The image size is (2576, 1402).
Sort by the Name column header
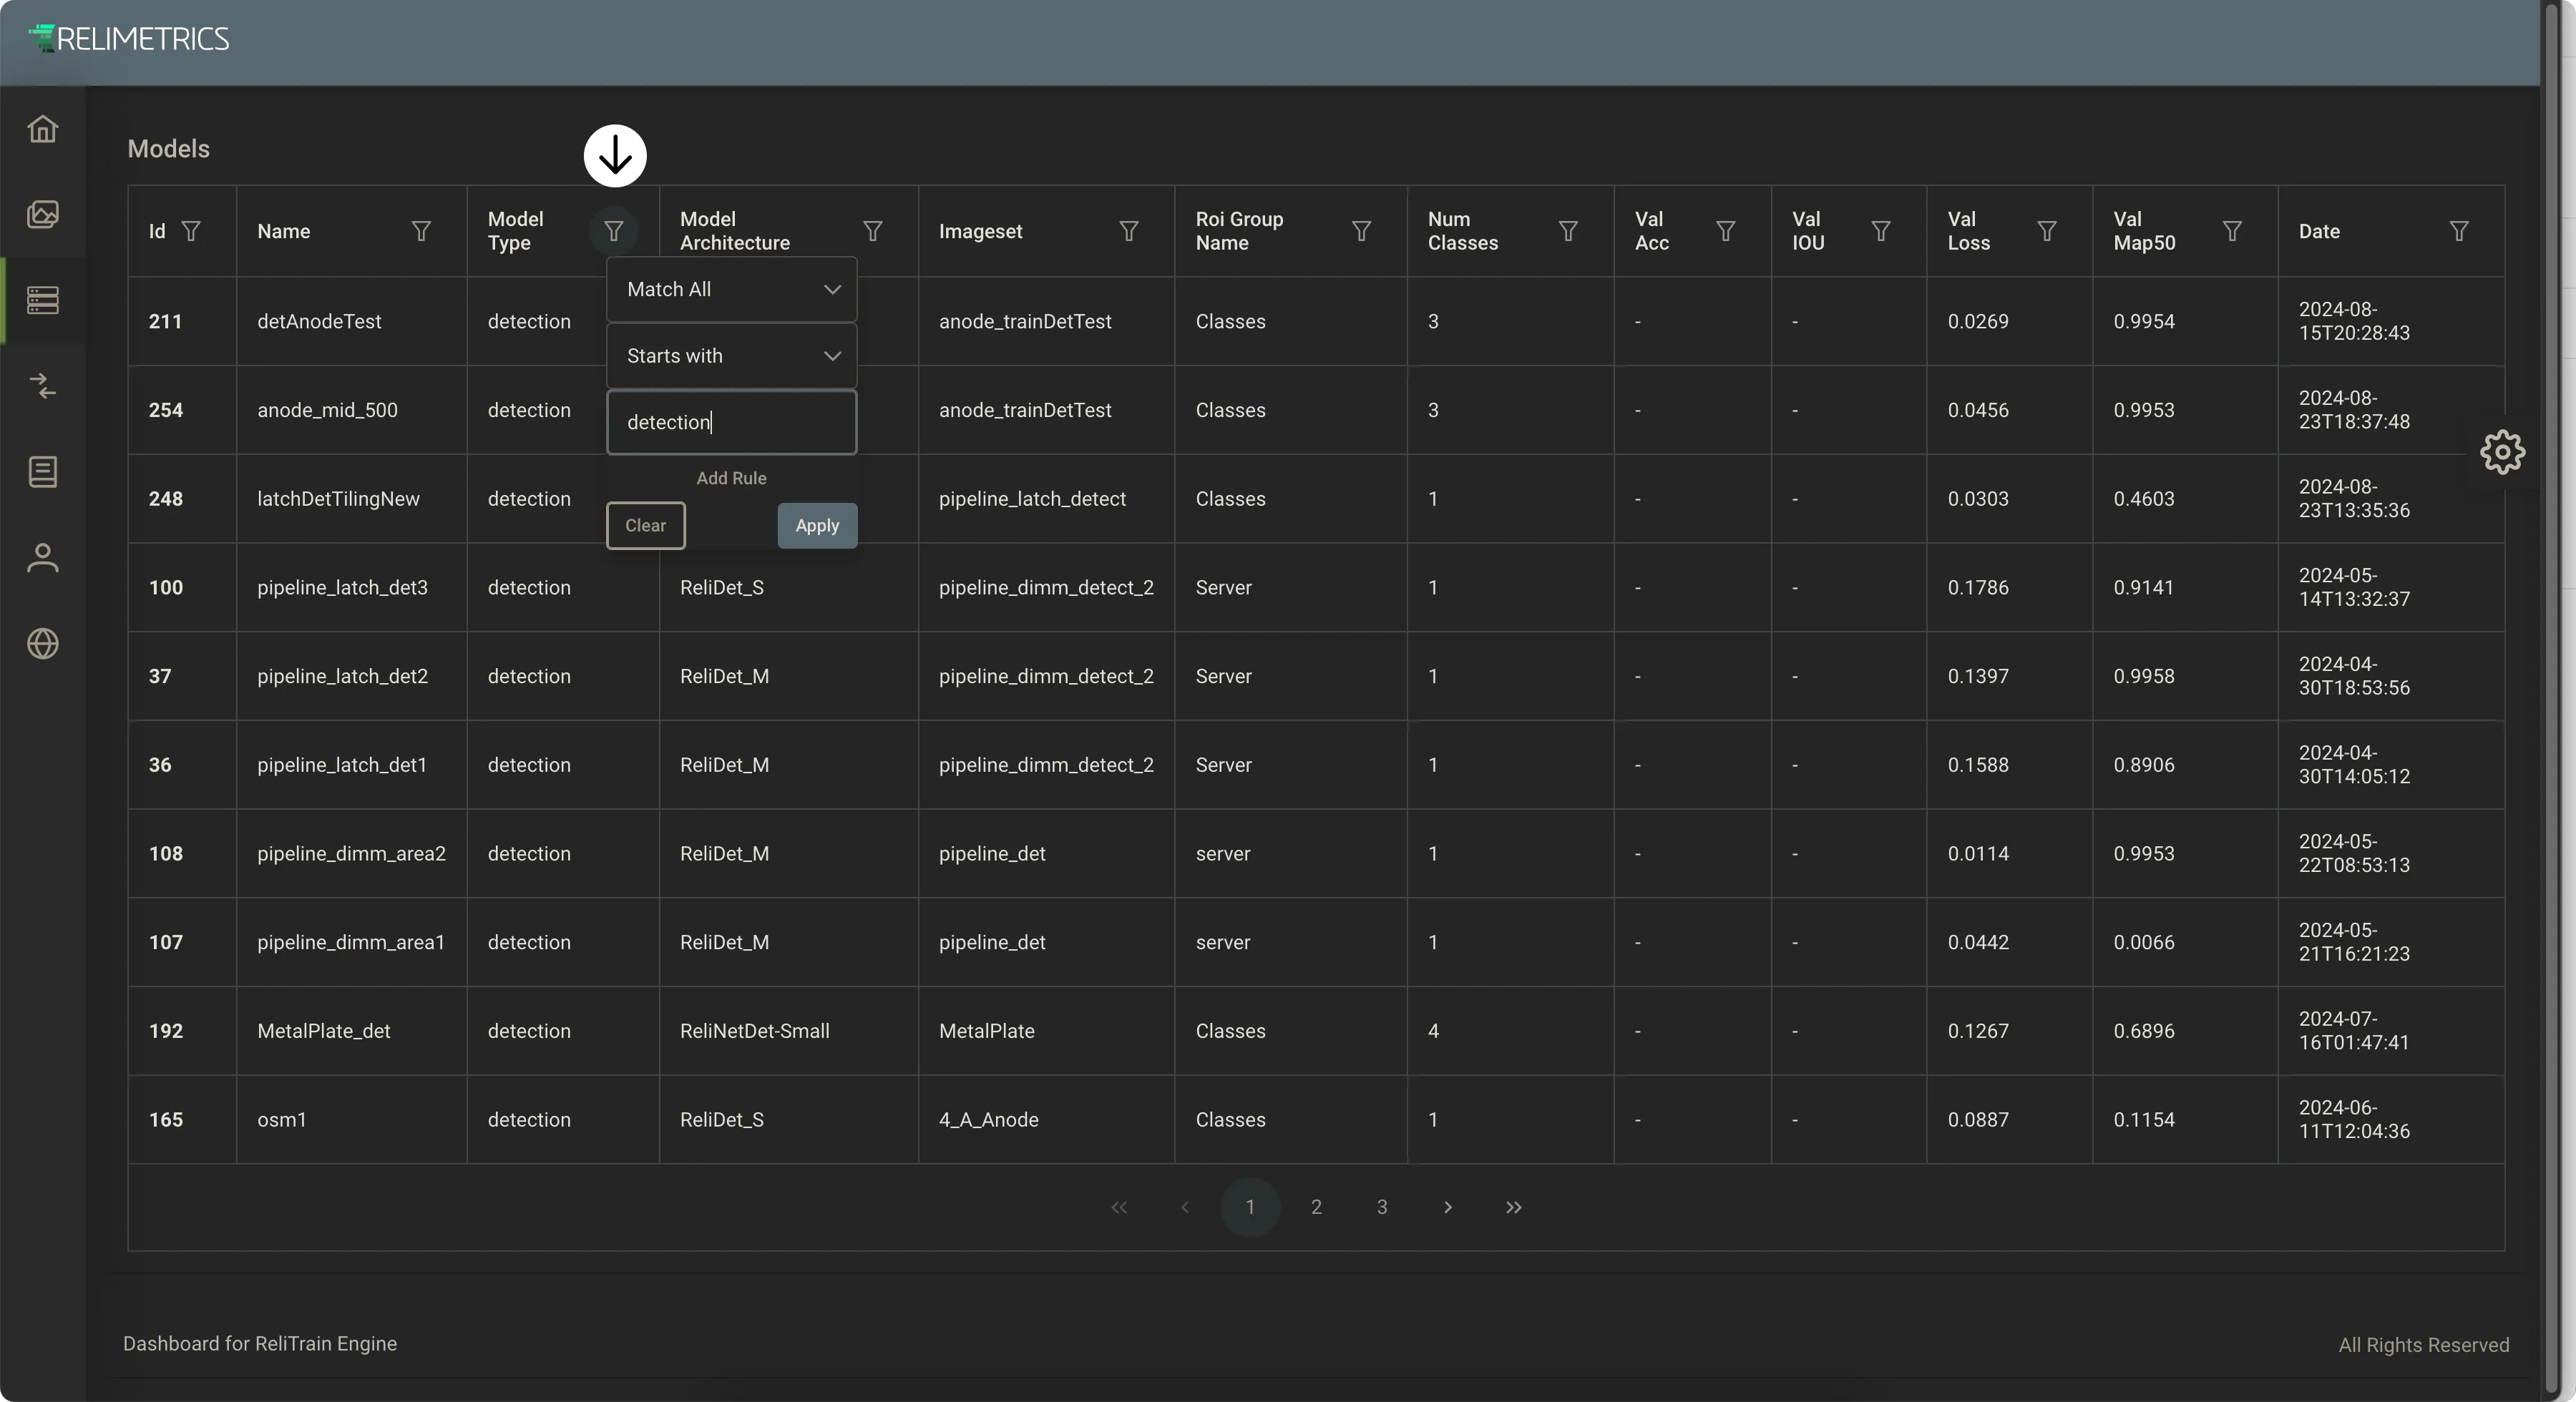pos(284,231)
